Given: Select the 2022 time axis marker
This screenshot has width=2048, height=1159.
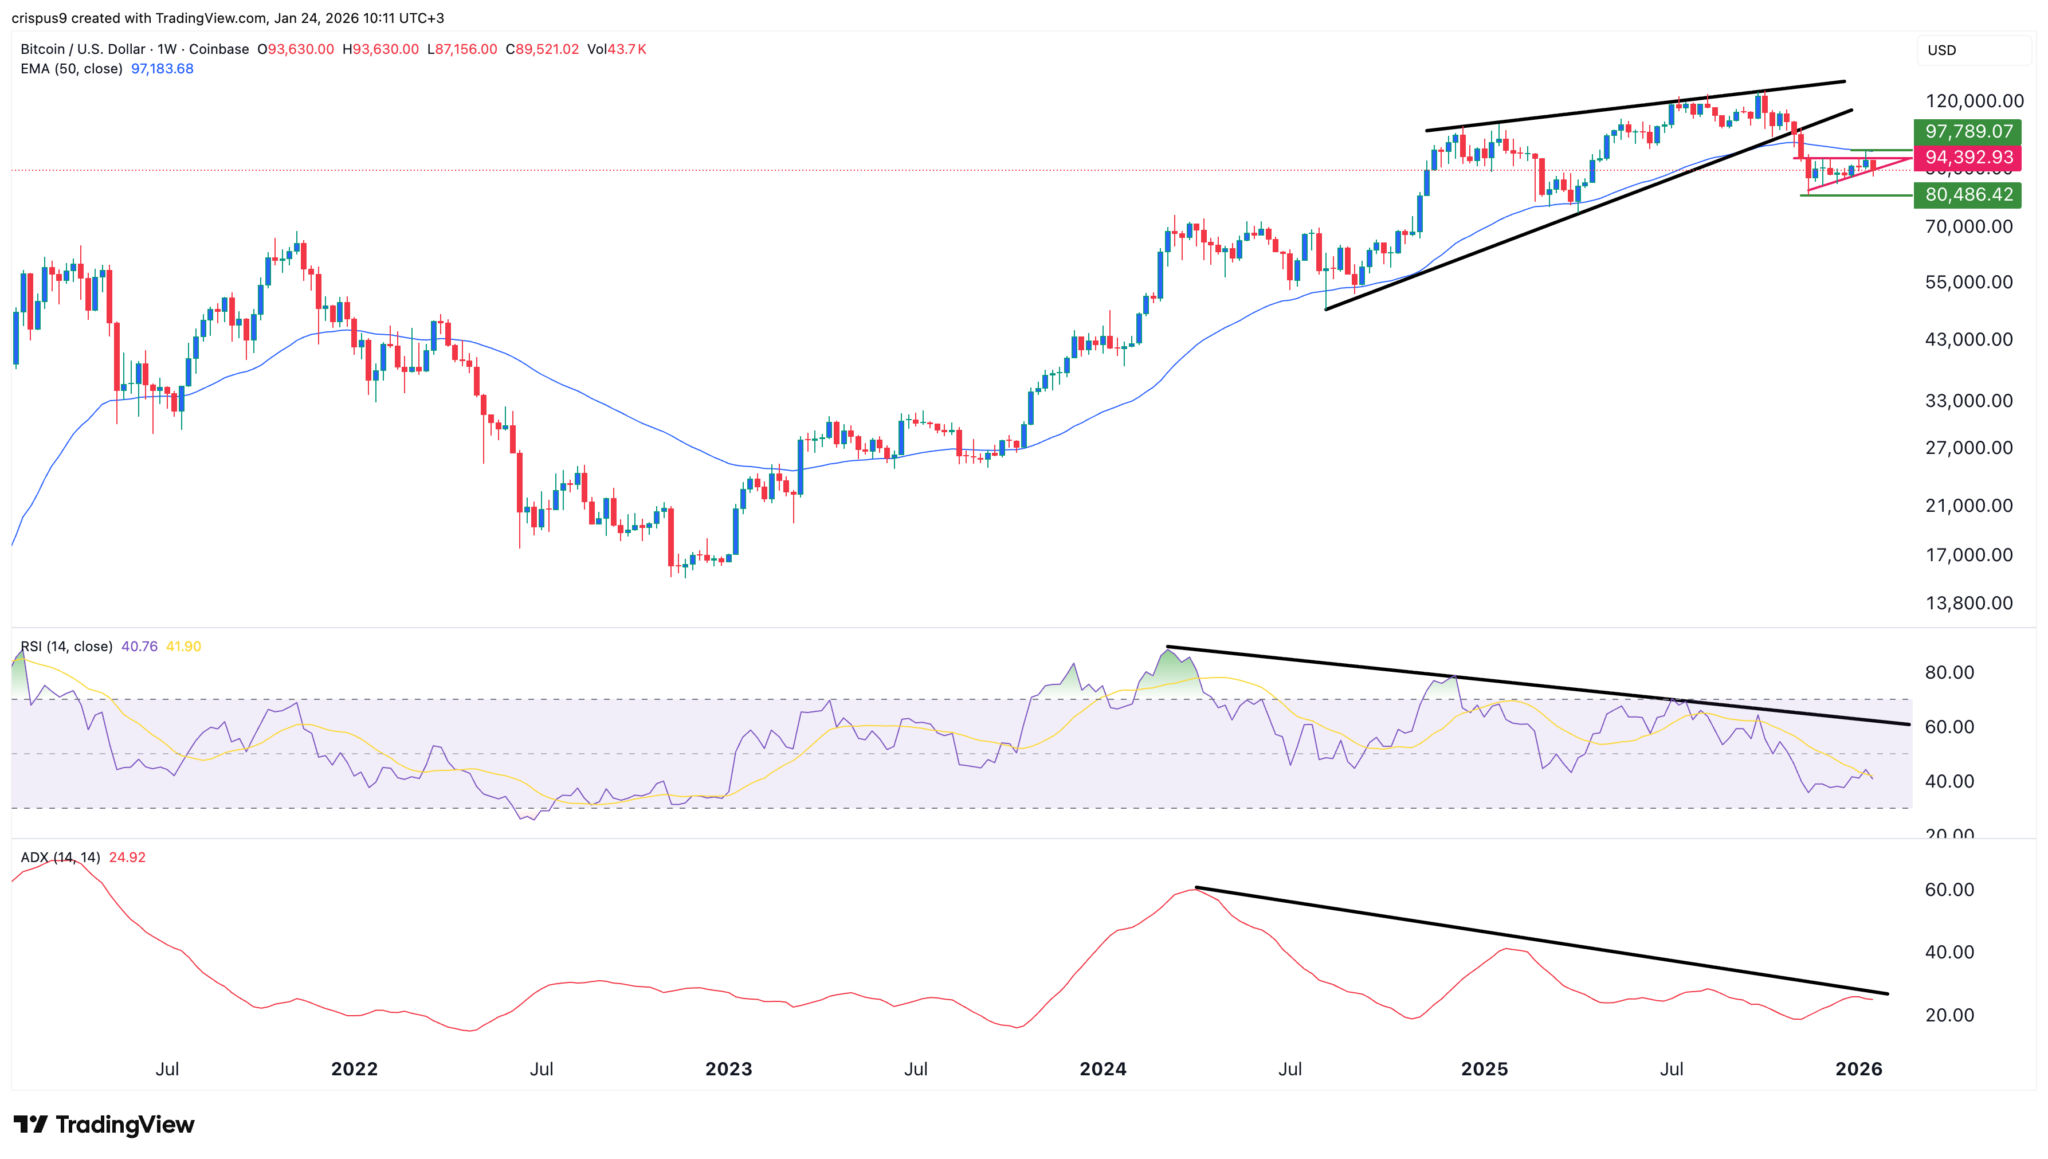Looking at the screenshot, I should (x=354, y=1069).
